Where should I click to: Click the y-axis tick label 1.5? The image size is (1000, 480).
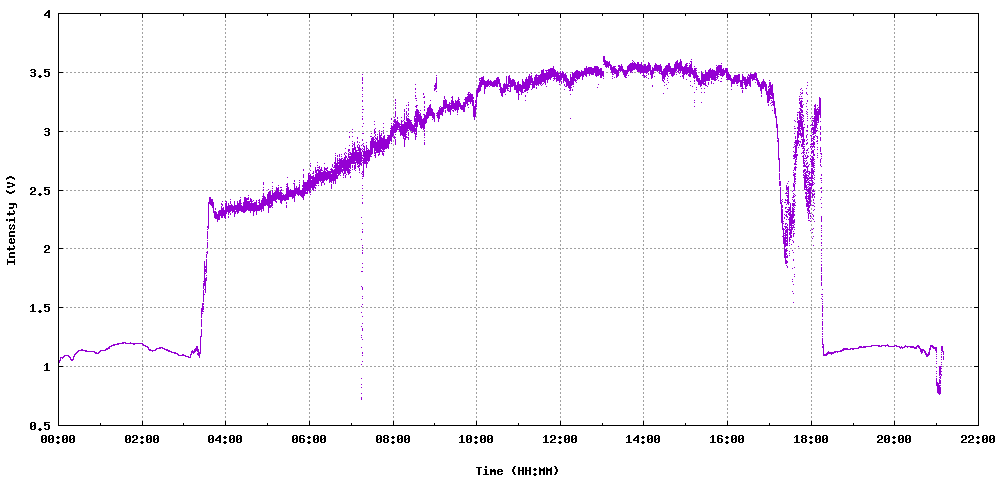click(42, 308)
